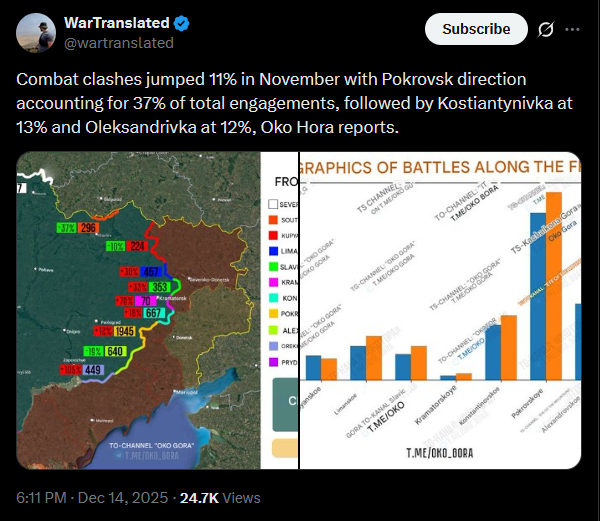600x521 pixels.
Task: Click the red KUPY legend swatch
Action: tap(273, 235)
